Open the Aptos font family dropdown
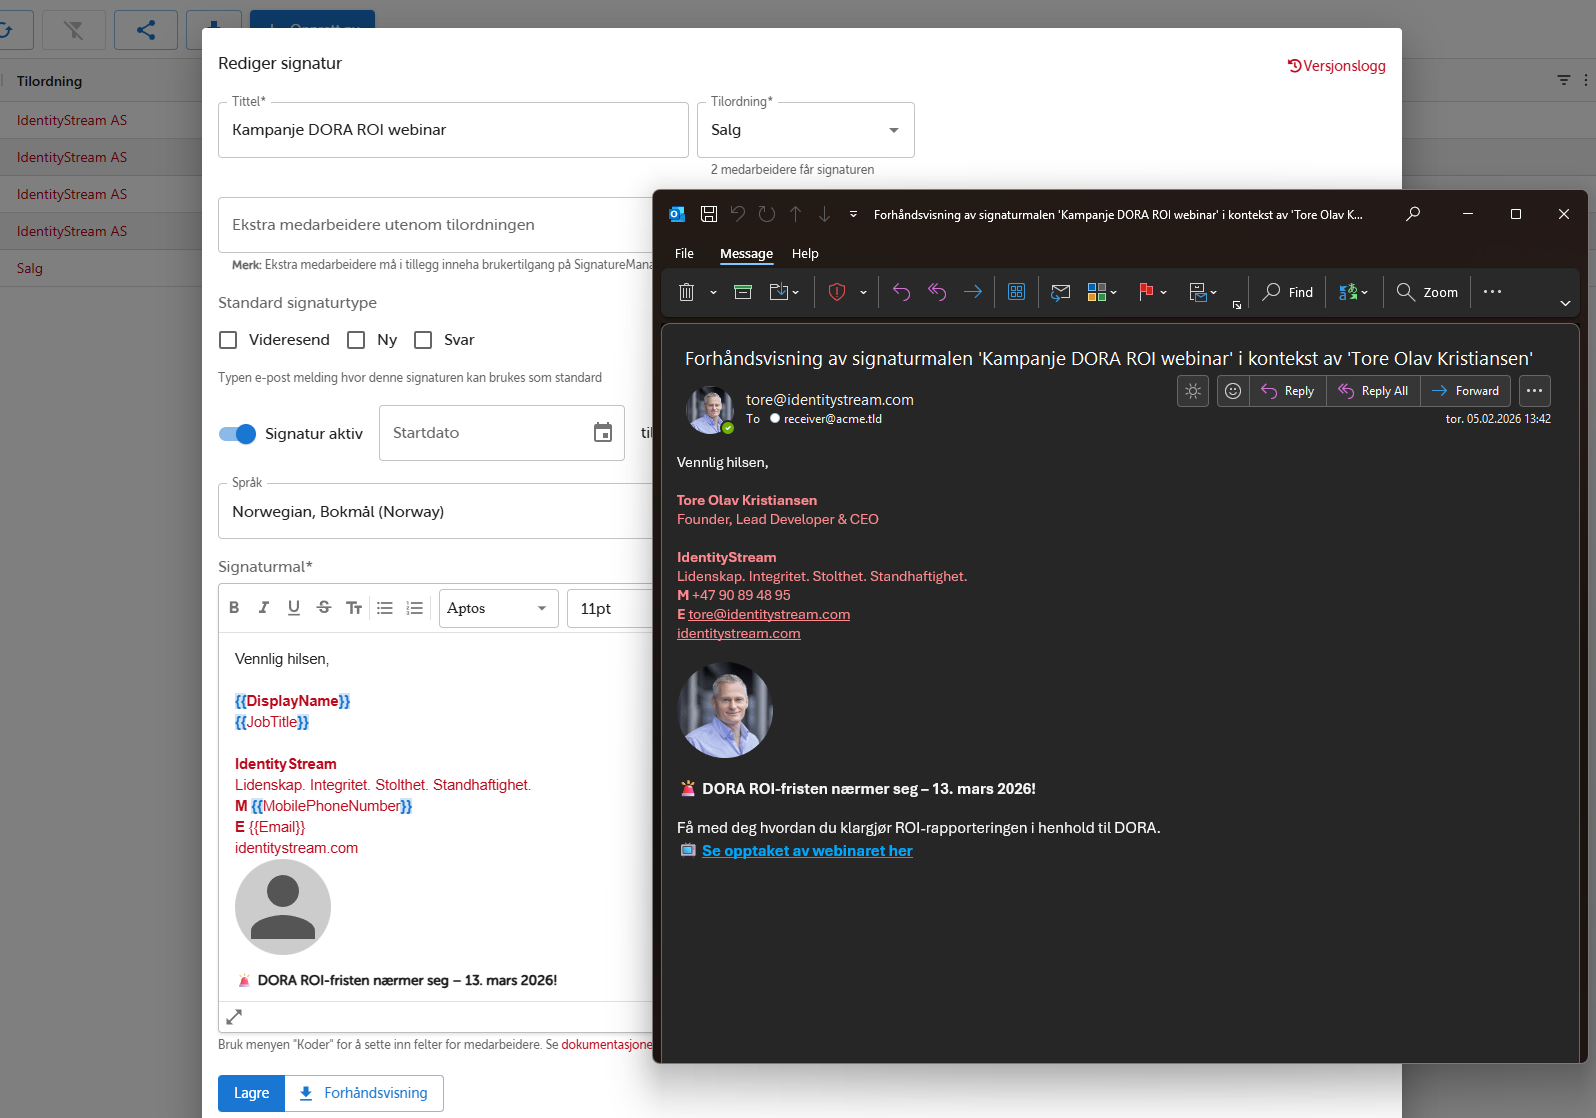 pyautogui.click(x=497, y=608)
